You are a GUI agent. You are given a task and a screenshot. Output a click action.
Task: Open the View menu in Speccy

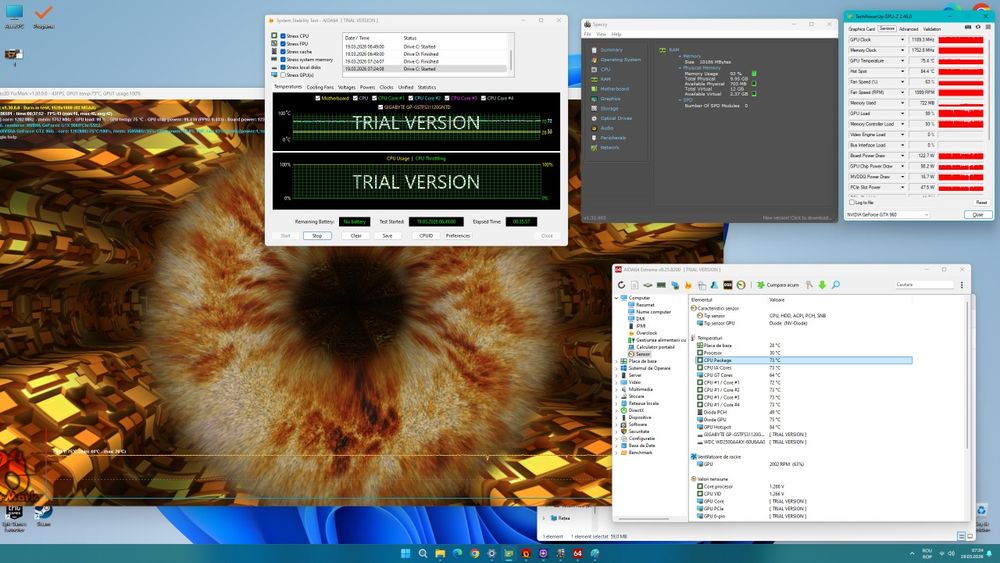point(601,34)
